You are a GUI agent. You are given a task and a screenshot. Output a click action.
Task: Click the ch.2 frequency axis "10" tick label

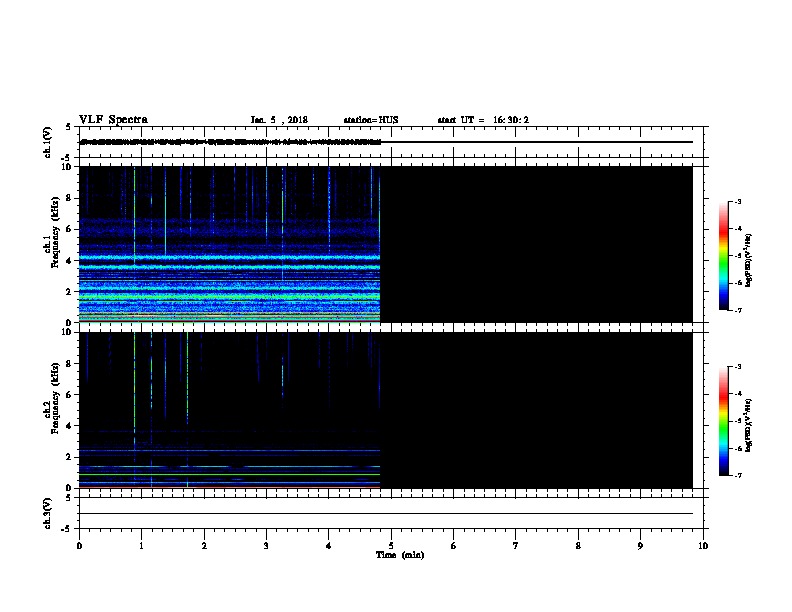(67, 332)
